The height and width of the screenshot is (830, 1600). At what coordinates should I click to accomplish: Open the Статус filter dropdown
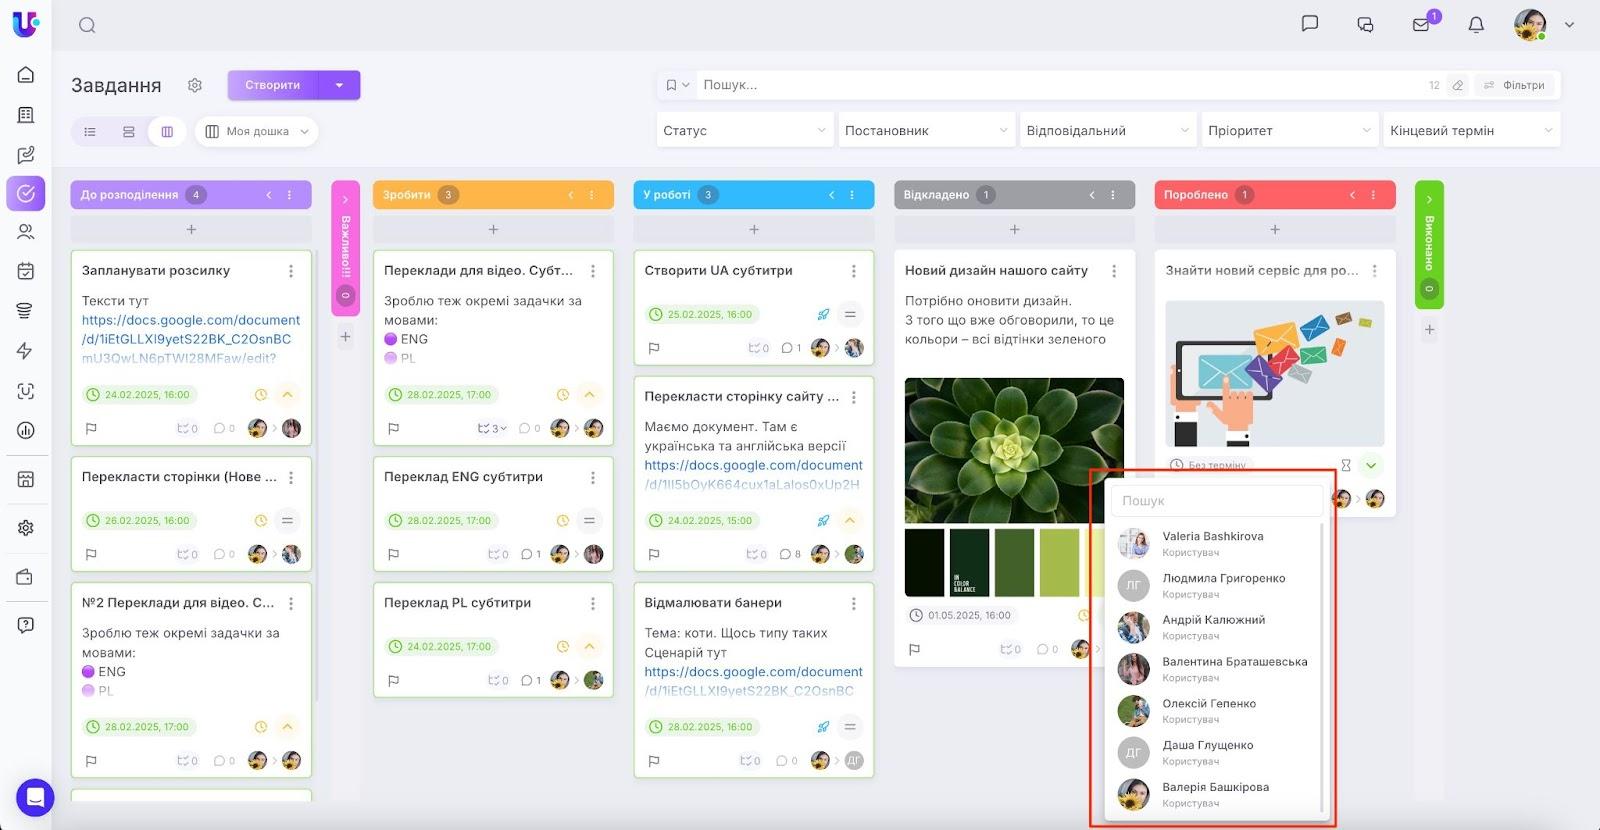tap(745, 130)
